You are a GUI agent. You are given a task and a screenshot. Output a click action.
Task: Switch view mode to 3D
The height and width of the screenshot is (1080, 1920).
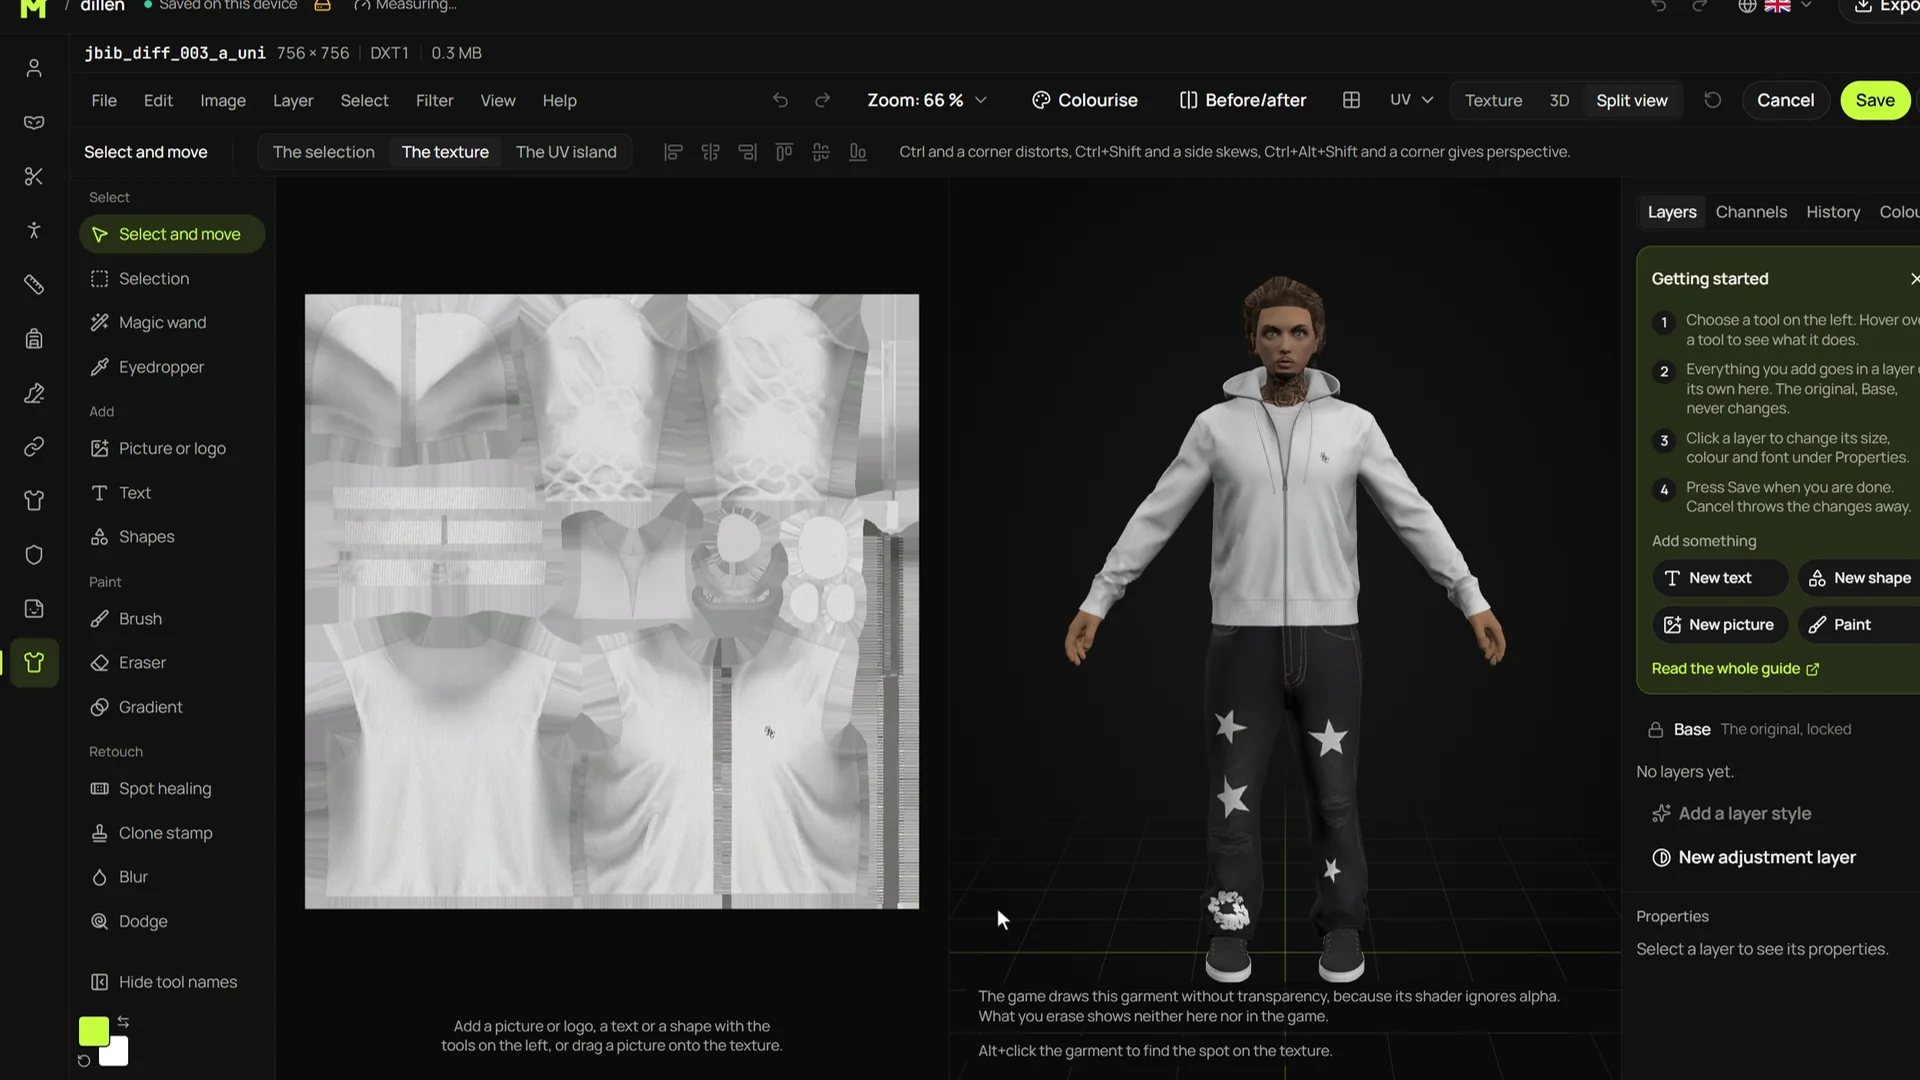pyautogui.click(x=1559, y=100)
